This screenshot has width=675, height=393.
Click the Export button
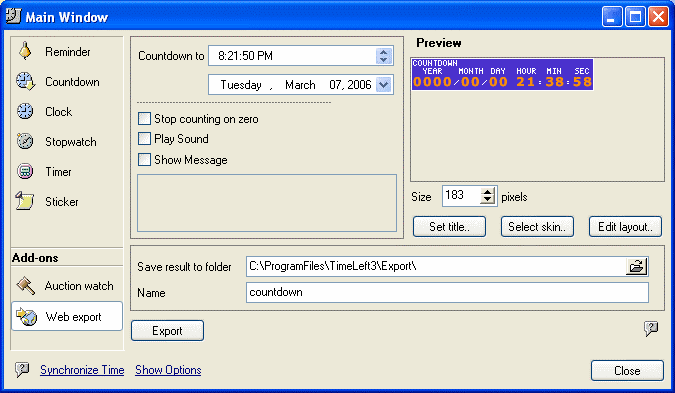click(167, 331)
